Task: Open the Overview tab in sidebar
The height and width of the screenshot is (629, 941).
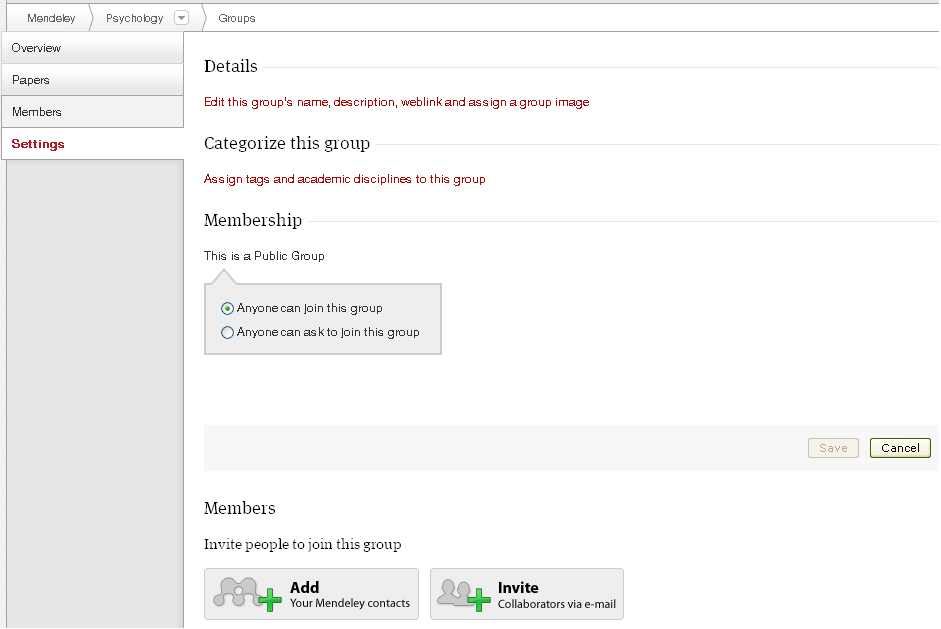Action: (x=92, y=48)
